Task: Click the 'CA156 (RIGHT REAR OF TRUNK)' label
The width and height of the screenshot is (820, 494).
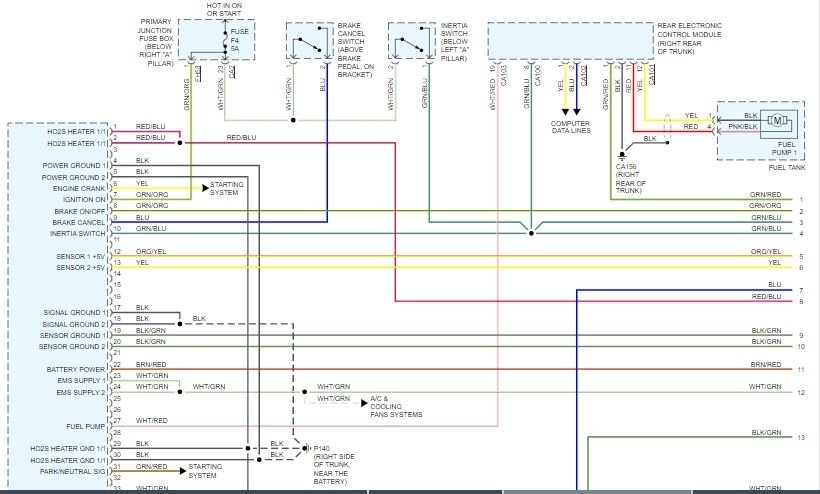Action: 631,178
